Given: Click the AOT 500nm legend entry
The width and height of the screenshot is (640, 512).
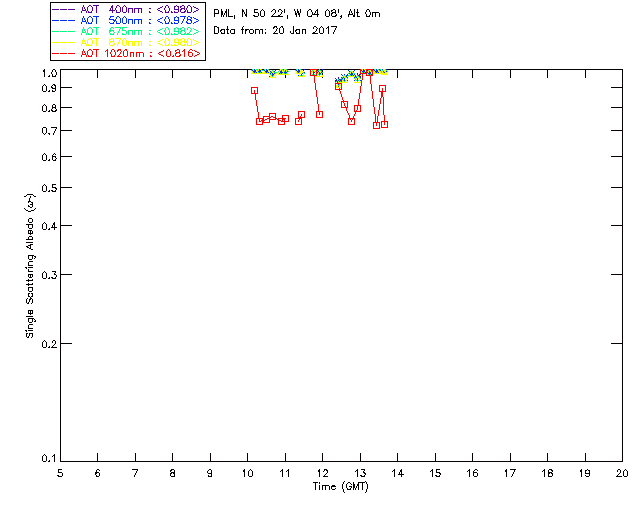Looking at the screenshot, I should click(x=126, y=20).
